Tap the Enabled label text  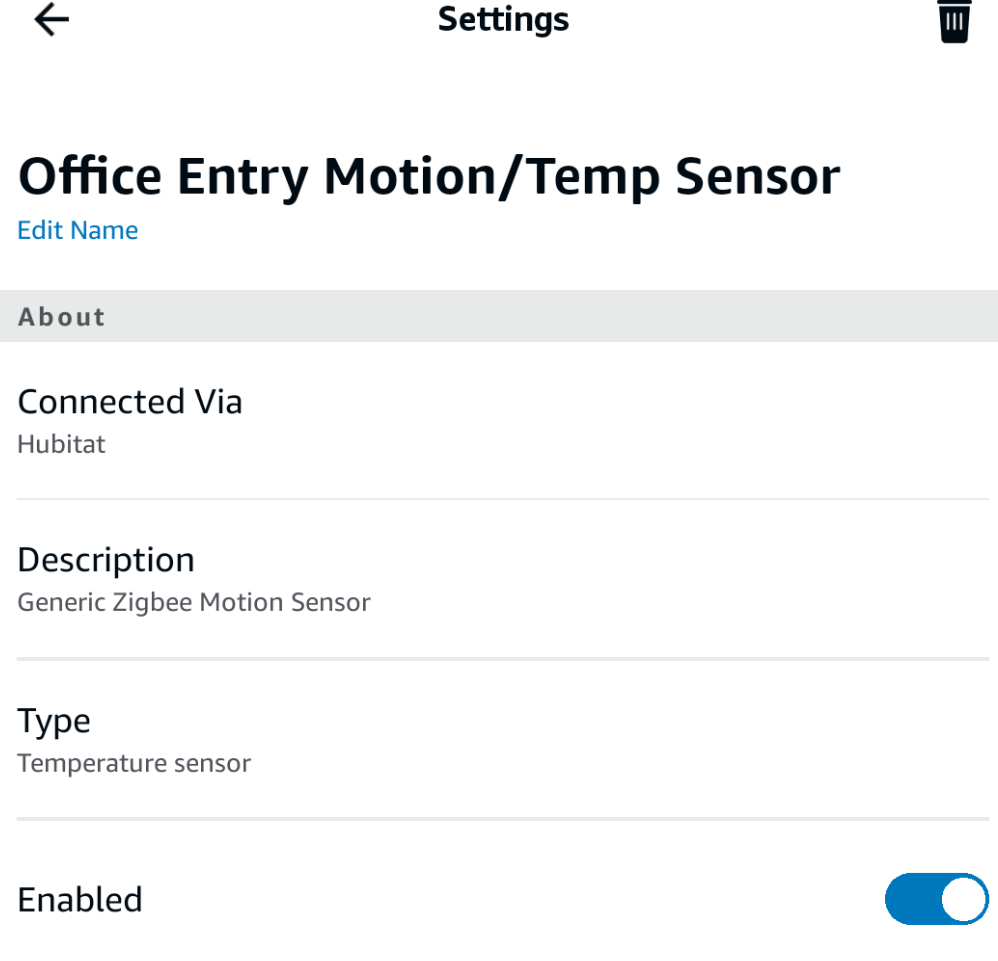[80, 900]
